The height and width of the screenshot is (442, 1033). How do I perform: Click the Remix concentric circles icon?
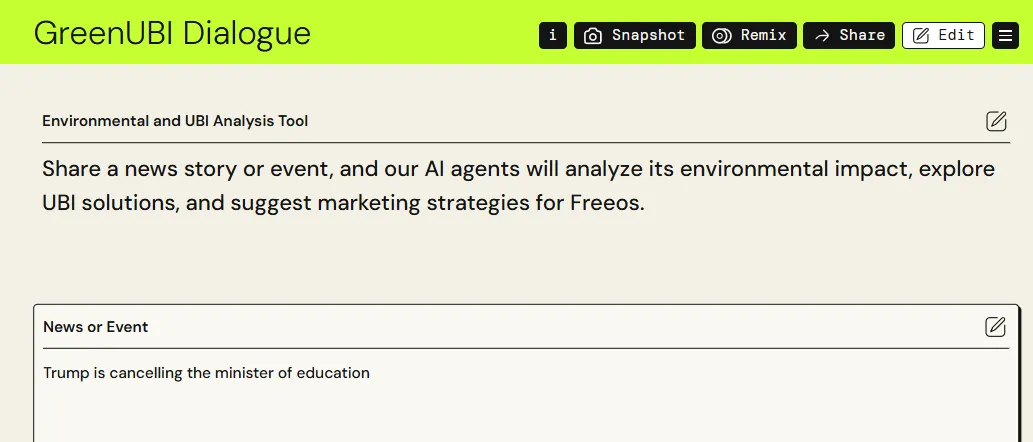tap(721, 36)
